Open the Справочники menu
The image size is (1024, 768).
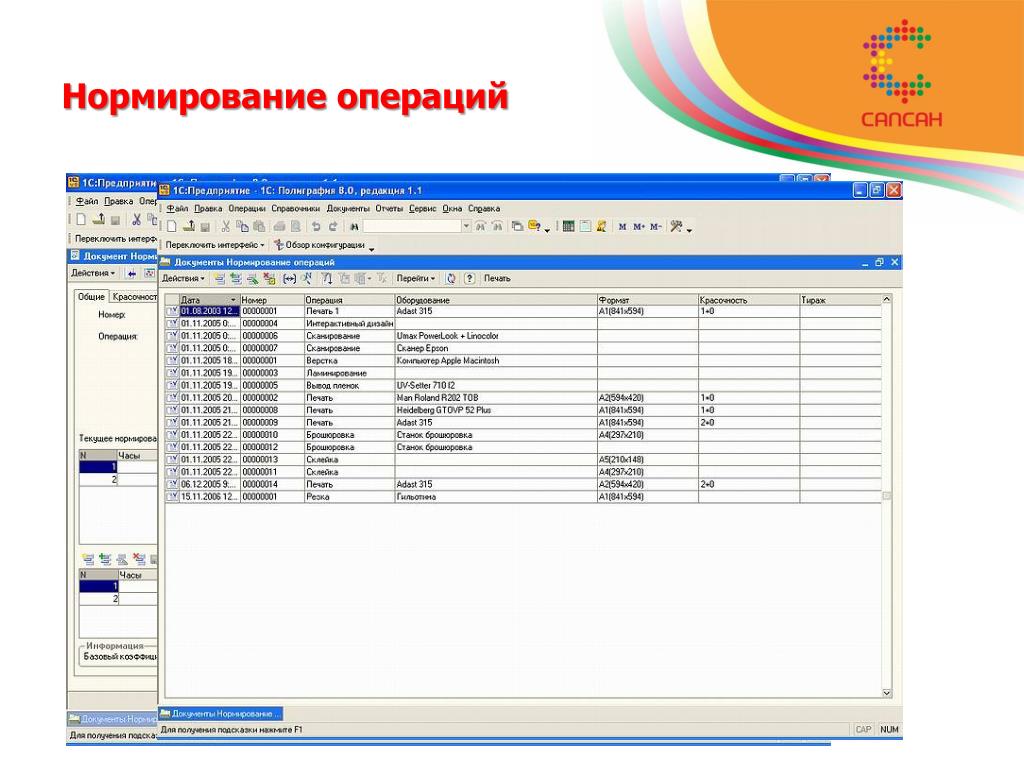click(x=296, y=209)
